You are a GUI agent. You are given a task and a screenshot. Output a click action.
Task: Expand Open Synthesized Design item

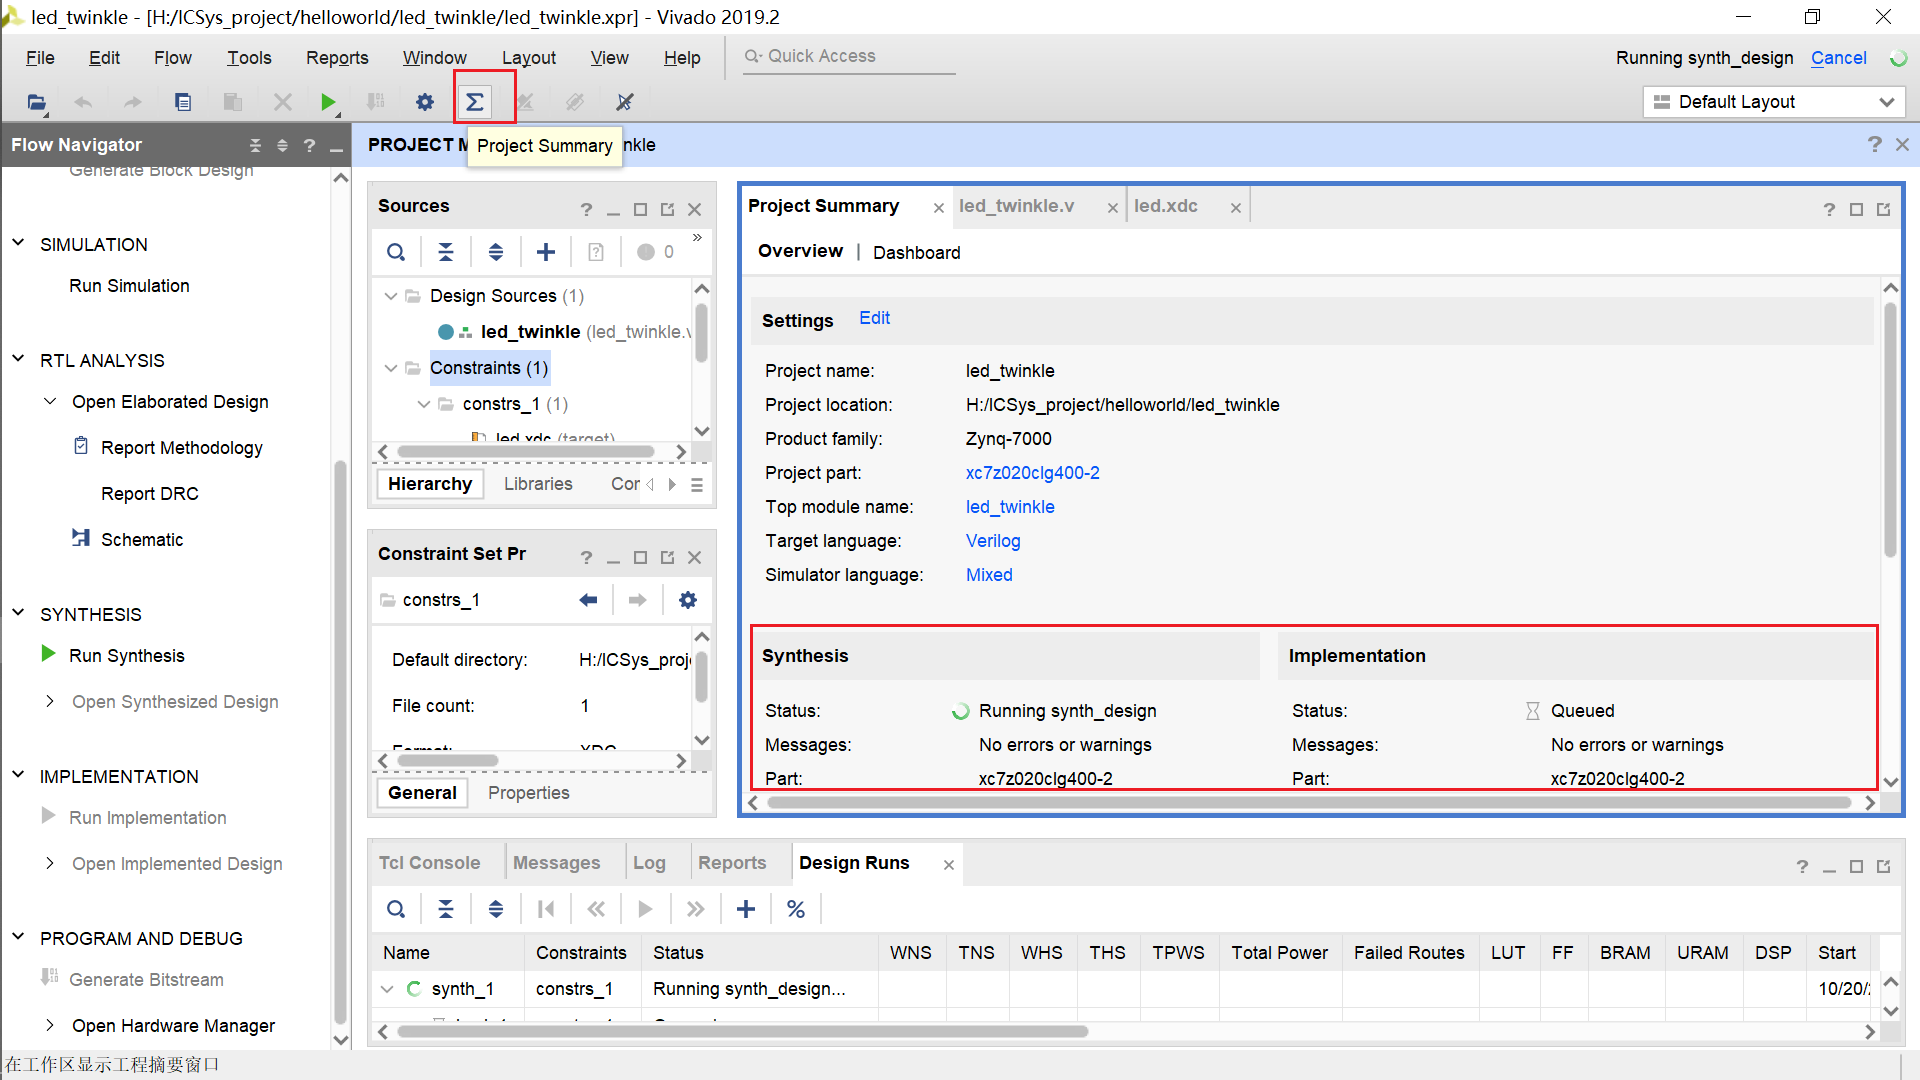click(50, 701)
